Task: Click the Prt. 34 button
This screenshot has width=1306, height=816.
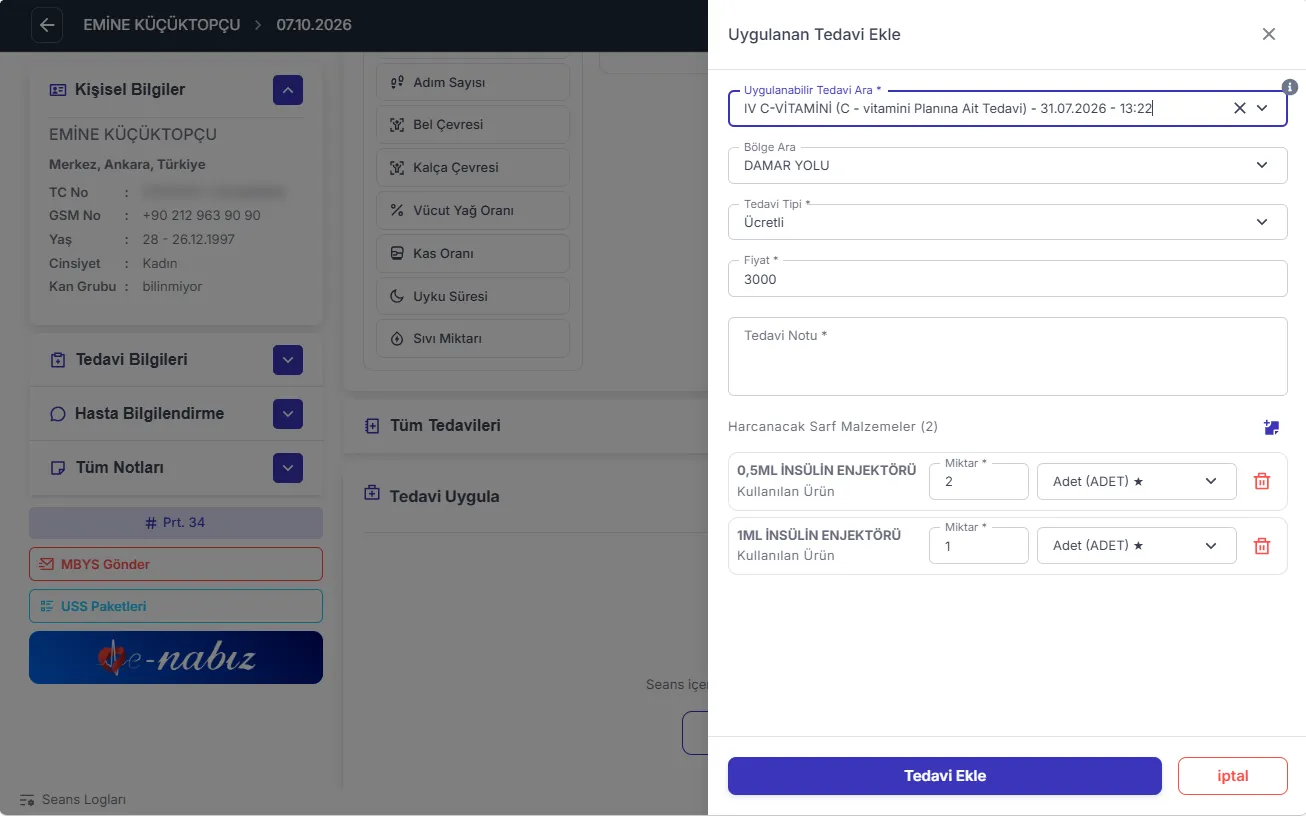Action: (176, 523)
